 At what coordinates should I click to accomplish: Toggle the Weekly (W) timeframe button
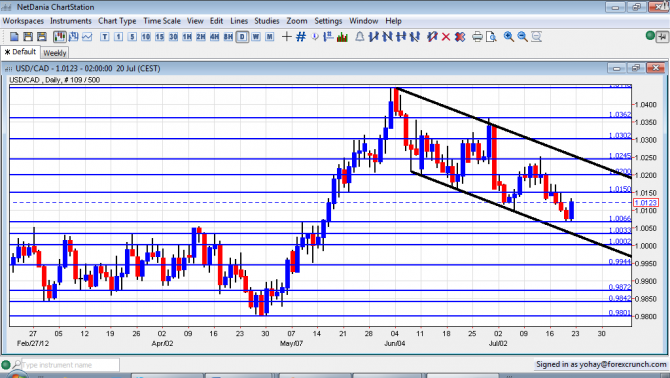[256, 37]
